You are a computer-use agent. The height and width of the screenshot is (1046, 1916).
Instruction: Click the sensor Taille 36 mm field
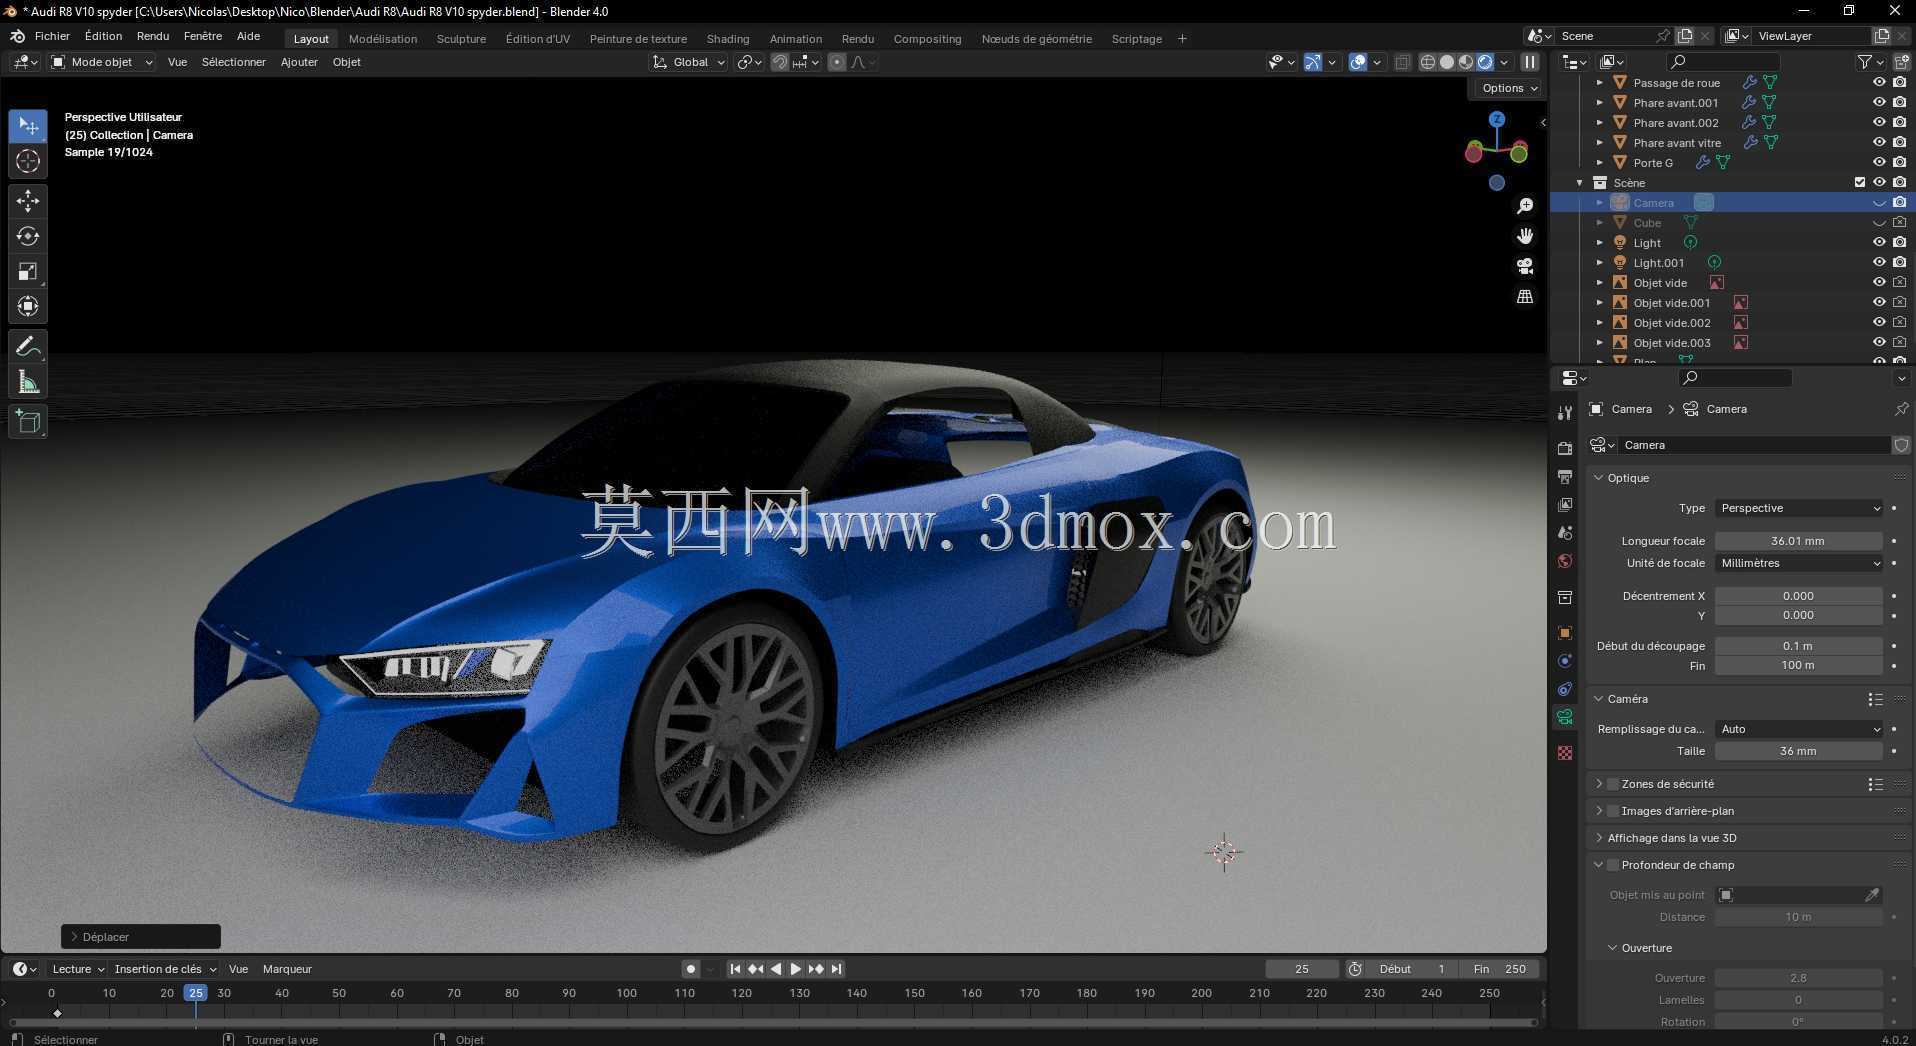pyautogui.click(x=1798, y=751)
